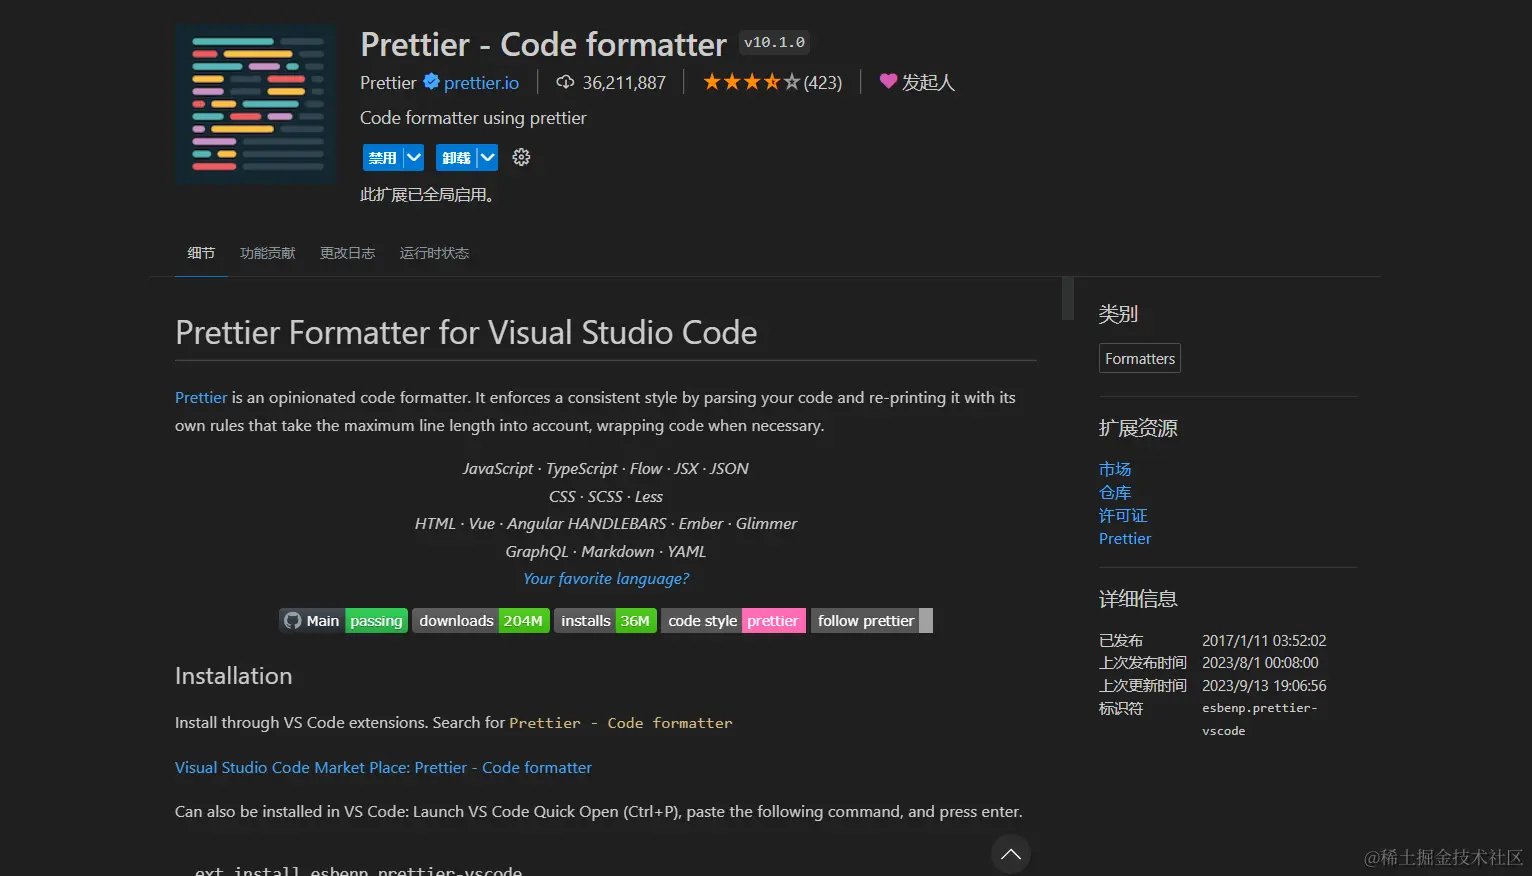Click the GitHub icon on the Main badge
The height and width of the screenshot is (876, 1532).
coord(293,620)
